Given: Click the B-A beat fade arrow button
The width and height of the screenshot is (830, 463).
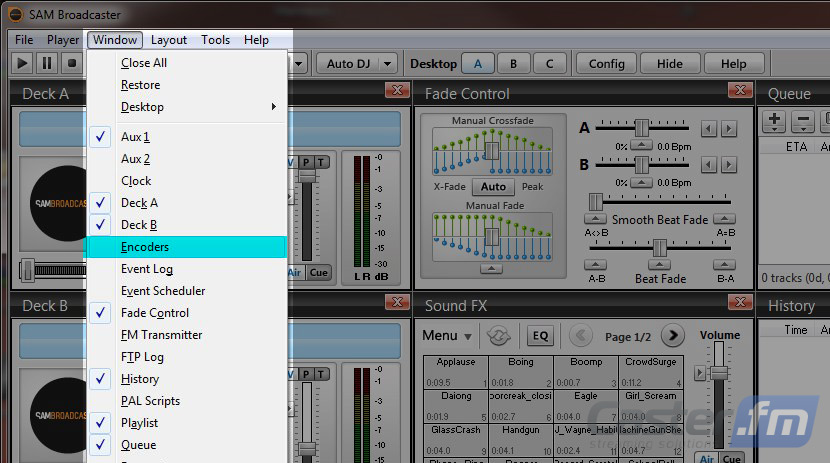Looking at the screenshot, I should point(724,265).
